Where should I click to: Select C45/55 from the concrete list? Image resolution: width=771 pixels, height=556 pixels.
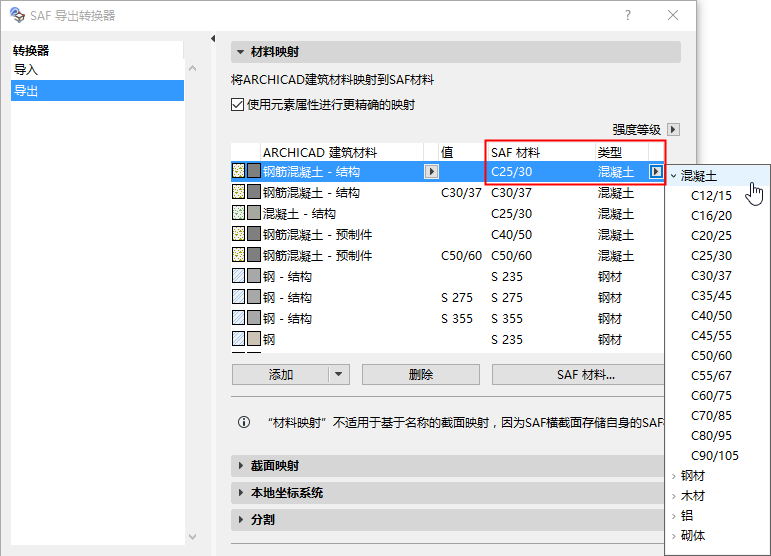click(x=711, y=336)
